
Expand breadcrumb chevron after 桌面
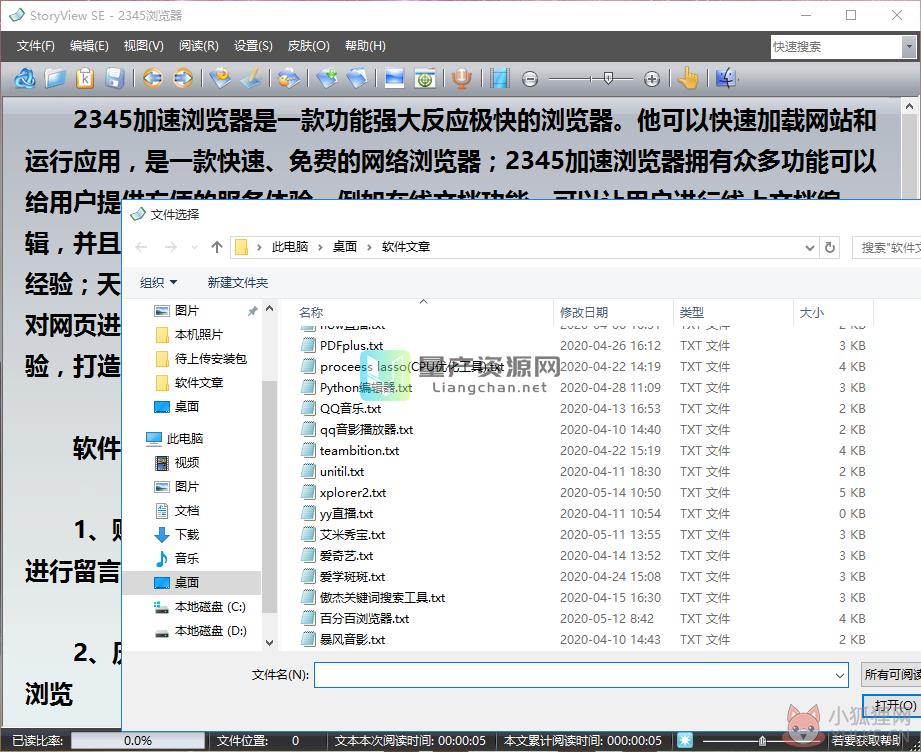click(369, 247)
